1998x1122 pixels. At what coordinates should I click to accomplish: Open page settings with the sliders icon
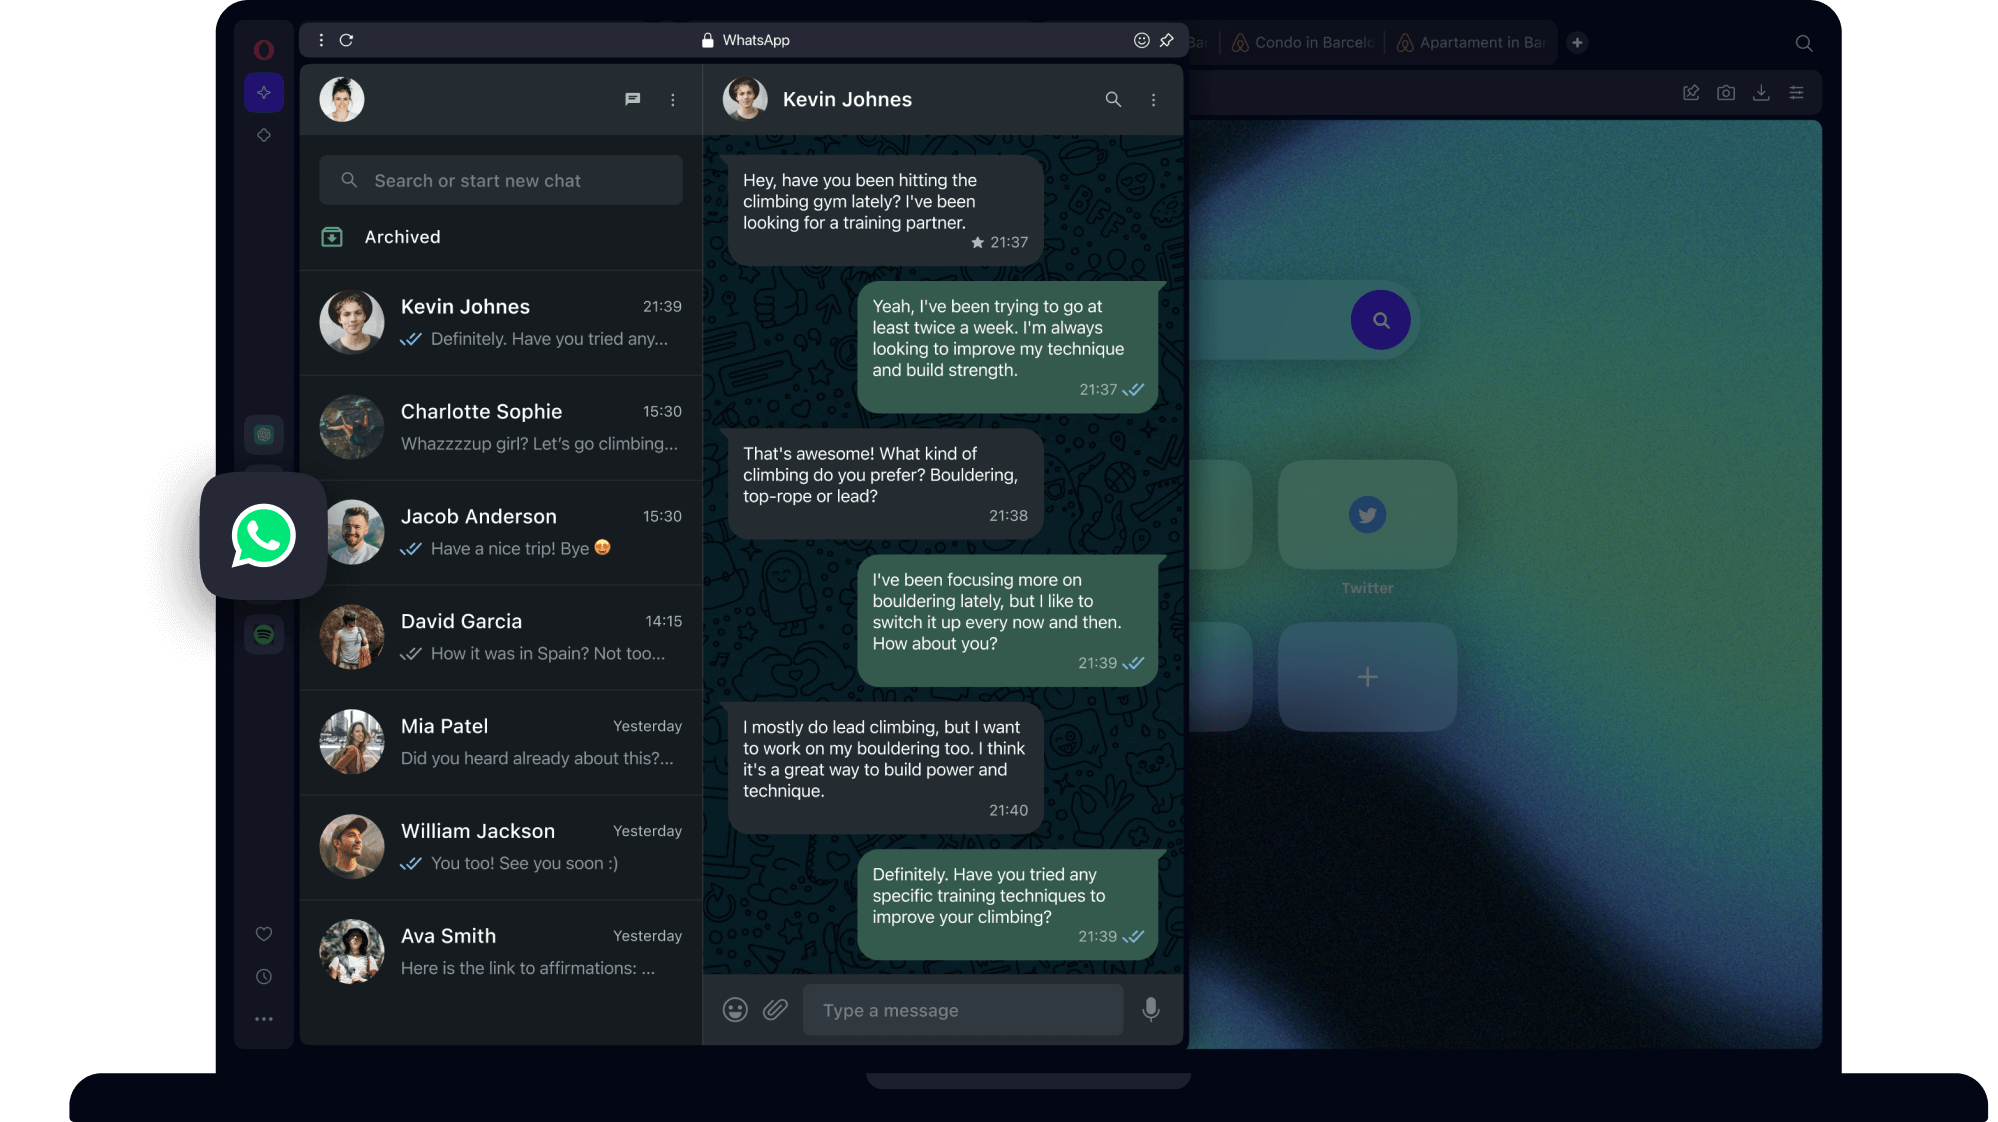click(x=1795, y=92)
